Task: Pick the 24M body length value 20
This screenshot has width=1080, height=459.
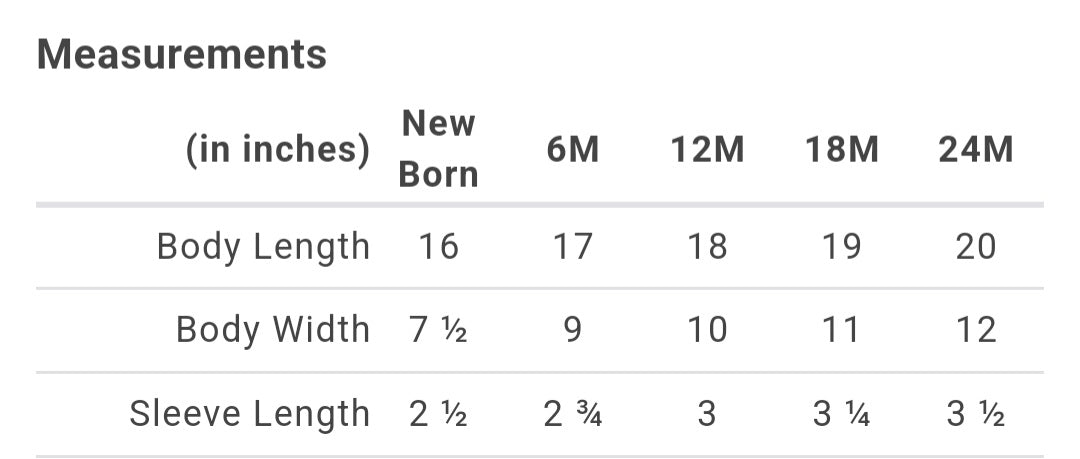Action: 975,246
